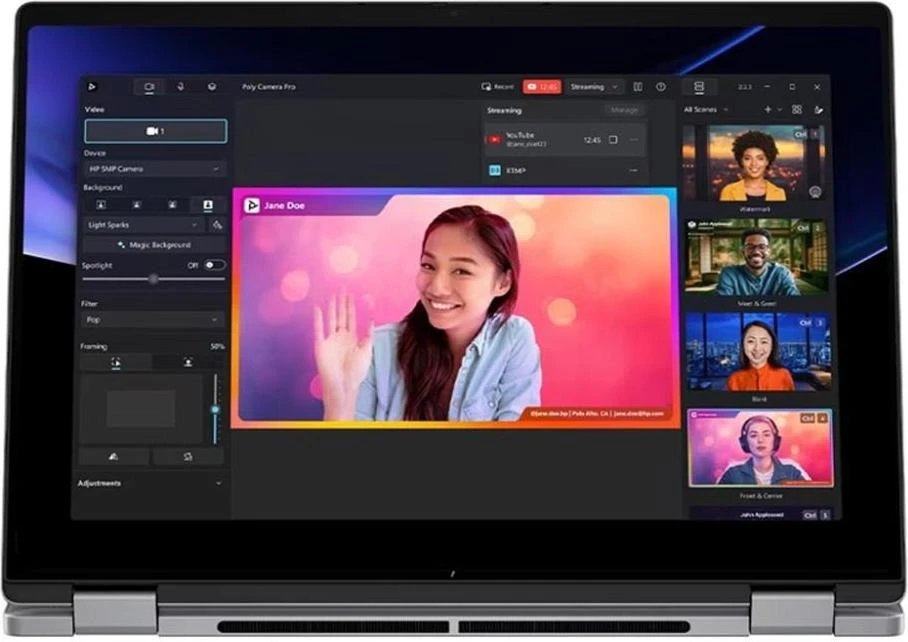
Task: Switch scenes to grid view icon
Action: point(796,109)
